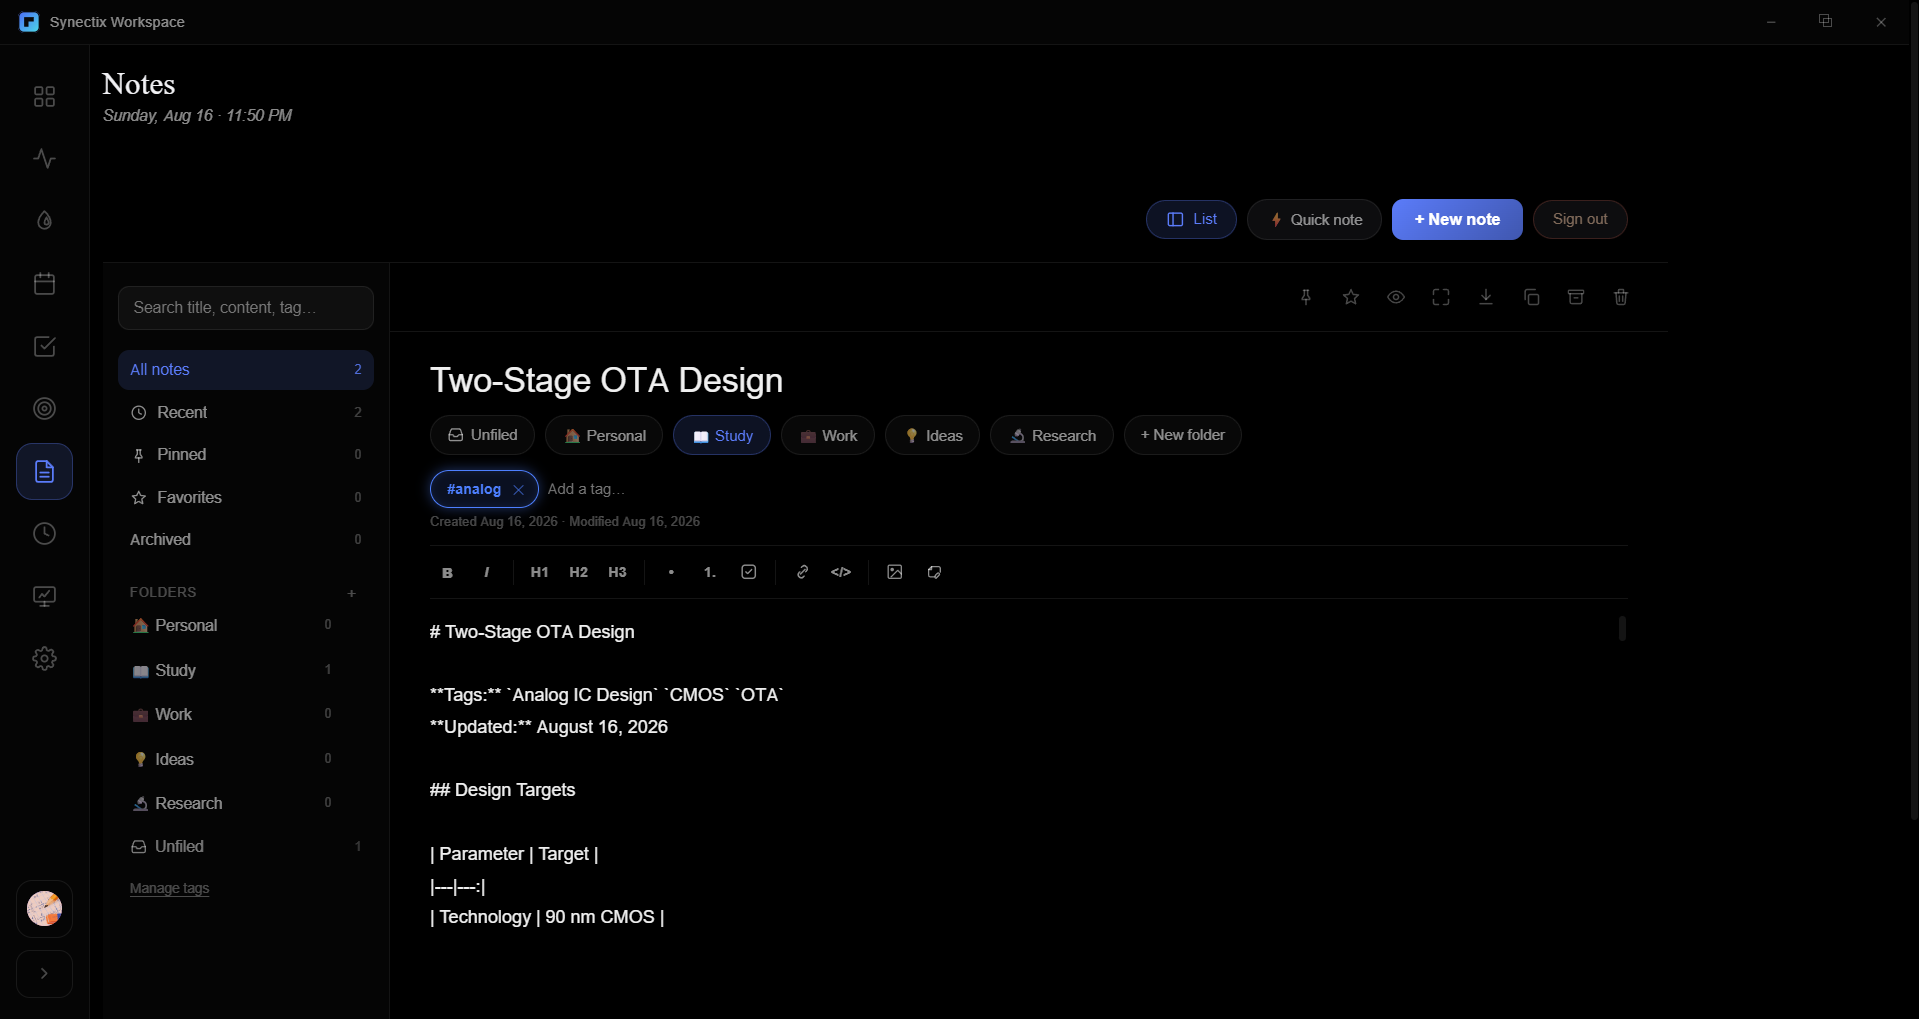This screenshot has width=1919, height=1019.
Task: Click the Add a tag field
Action: [x=586, y=489]
